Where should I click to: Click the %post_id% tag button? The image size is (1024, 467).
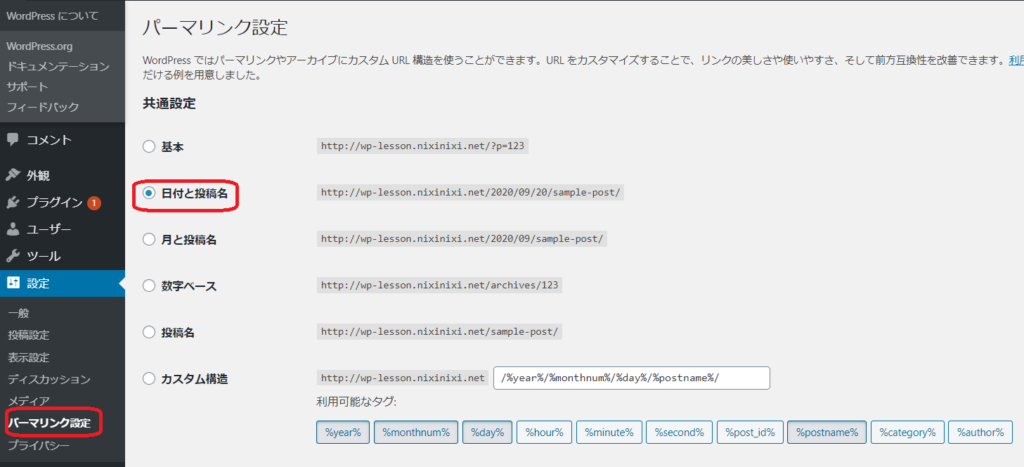click(749, 432)
